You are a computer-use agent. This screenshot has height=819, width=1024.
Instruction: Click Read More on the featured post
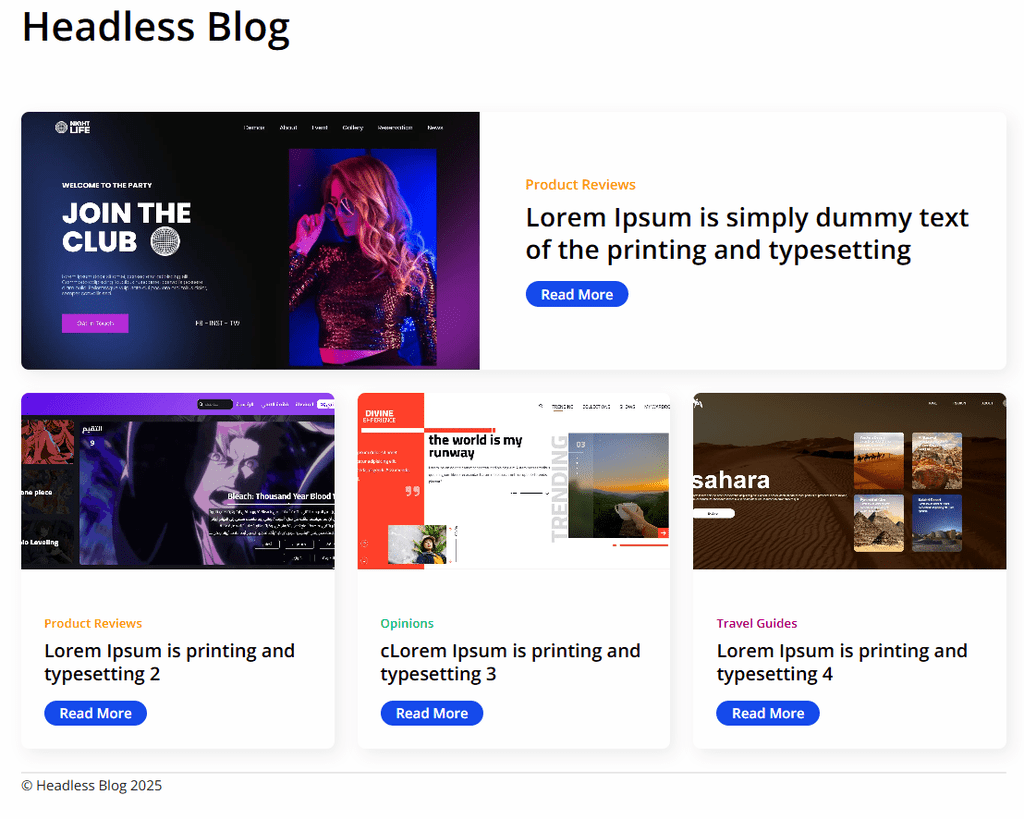pos(577,295)
